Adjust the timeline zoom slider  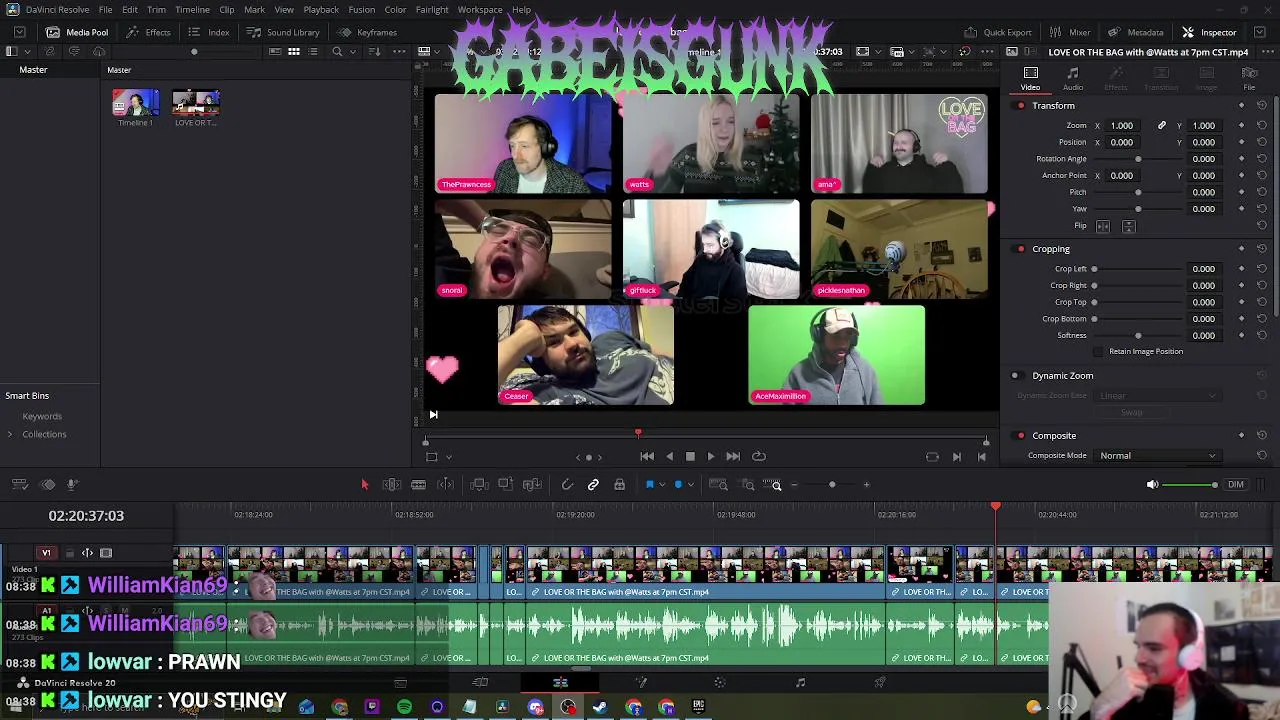pyautogui.click(x=830, y=485)
